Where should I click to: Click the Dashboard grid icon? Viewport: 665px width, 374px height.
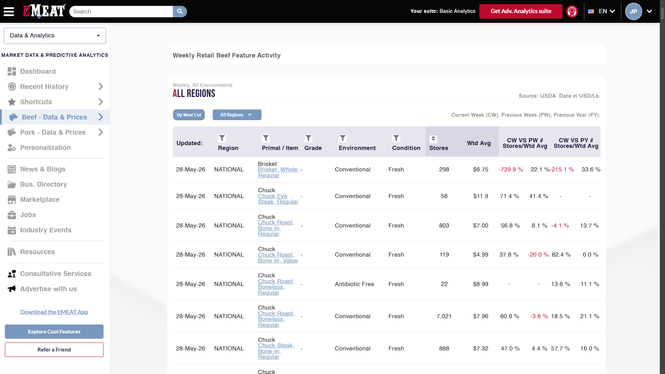[12, 71]
